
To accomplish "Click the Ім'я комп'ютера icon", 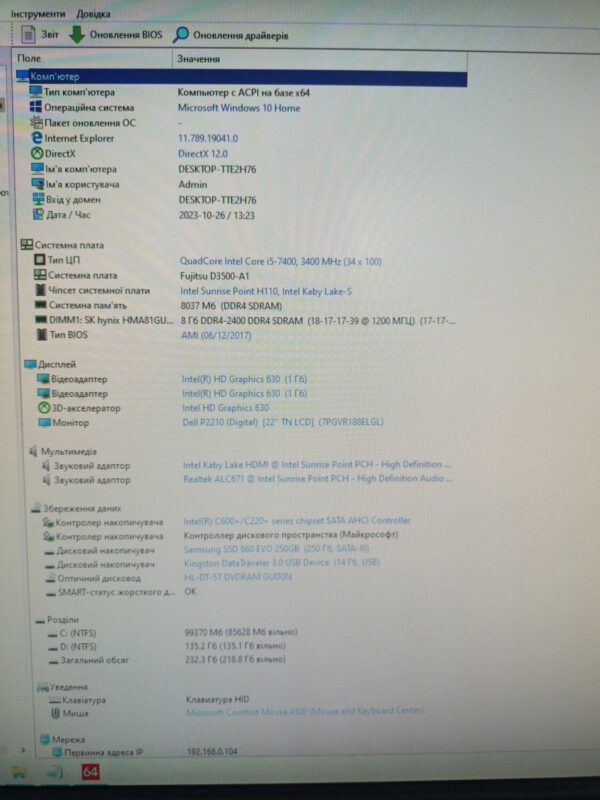I will point(38,169).
